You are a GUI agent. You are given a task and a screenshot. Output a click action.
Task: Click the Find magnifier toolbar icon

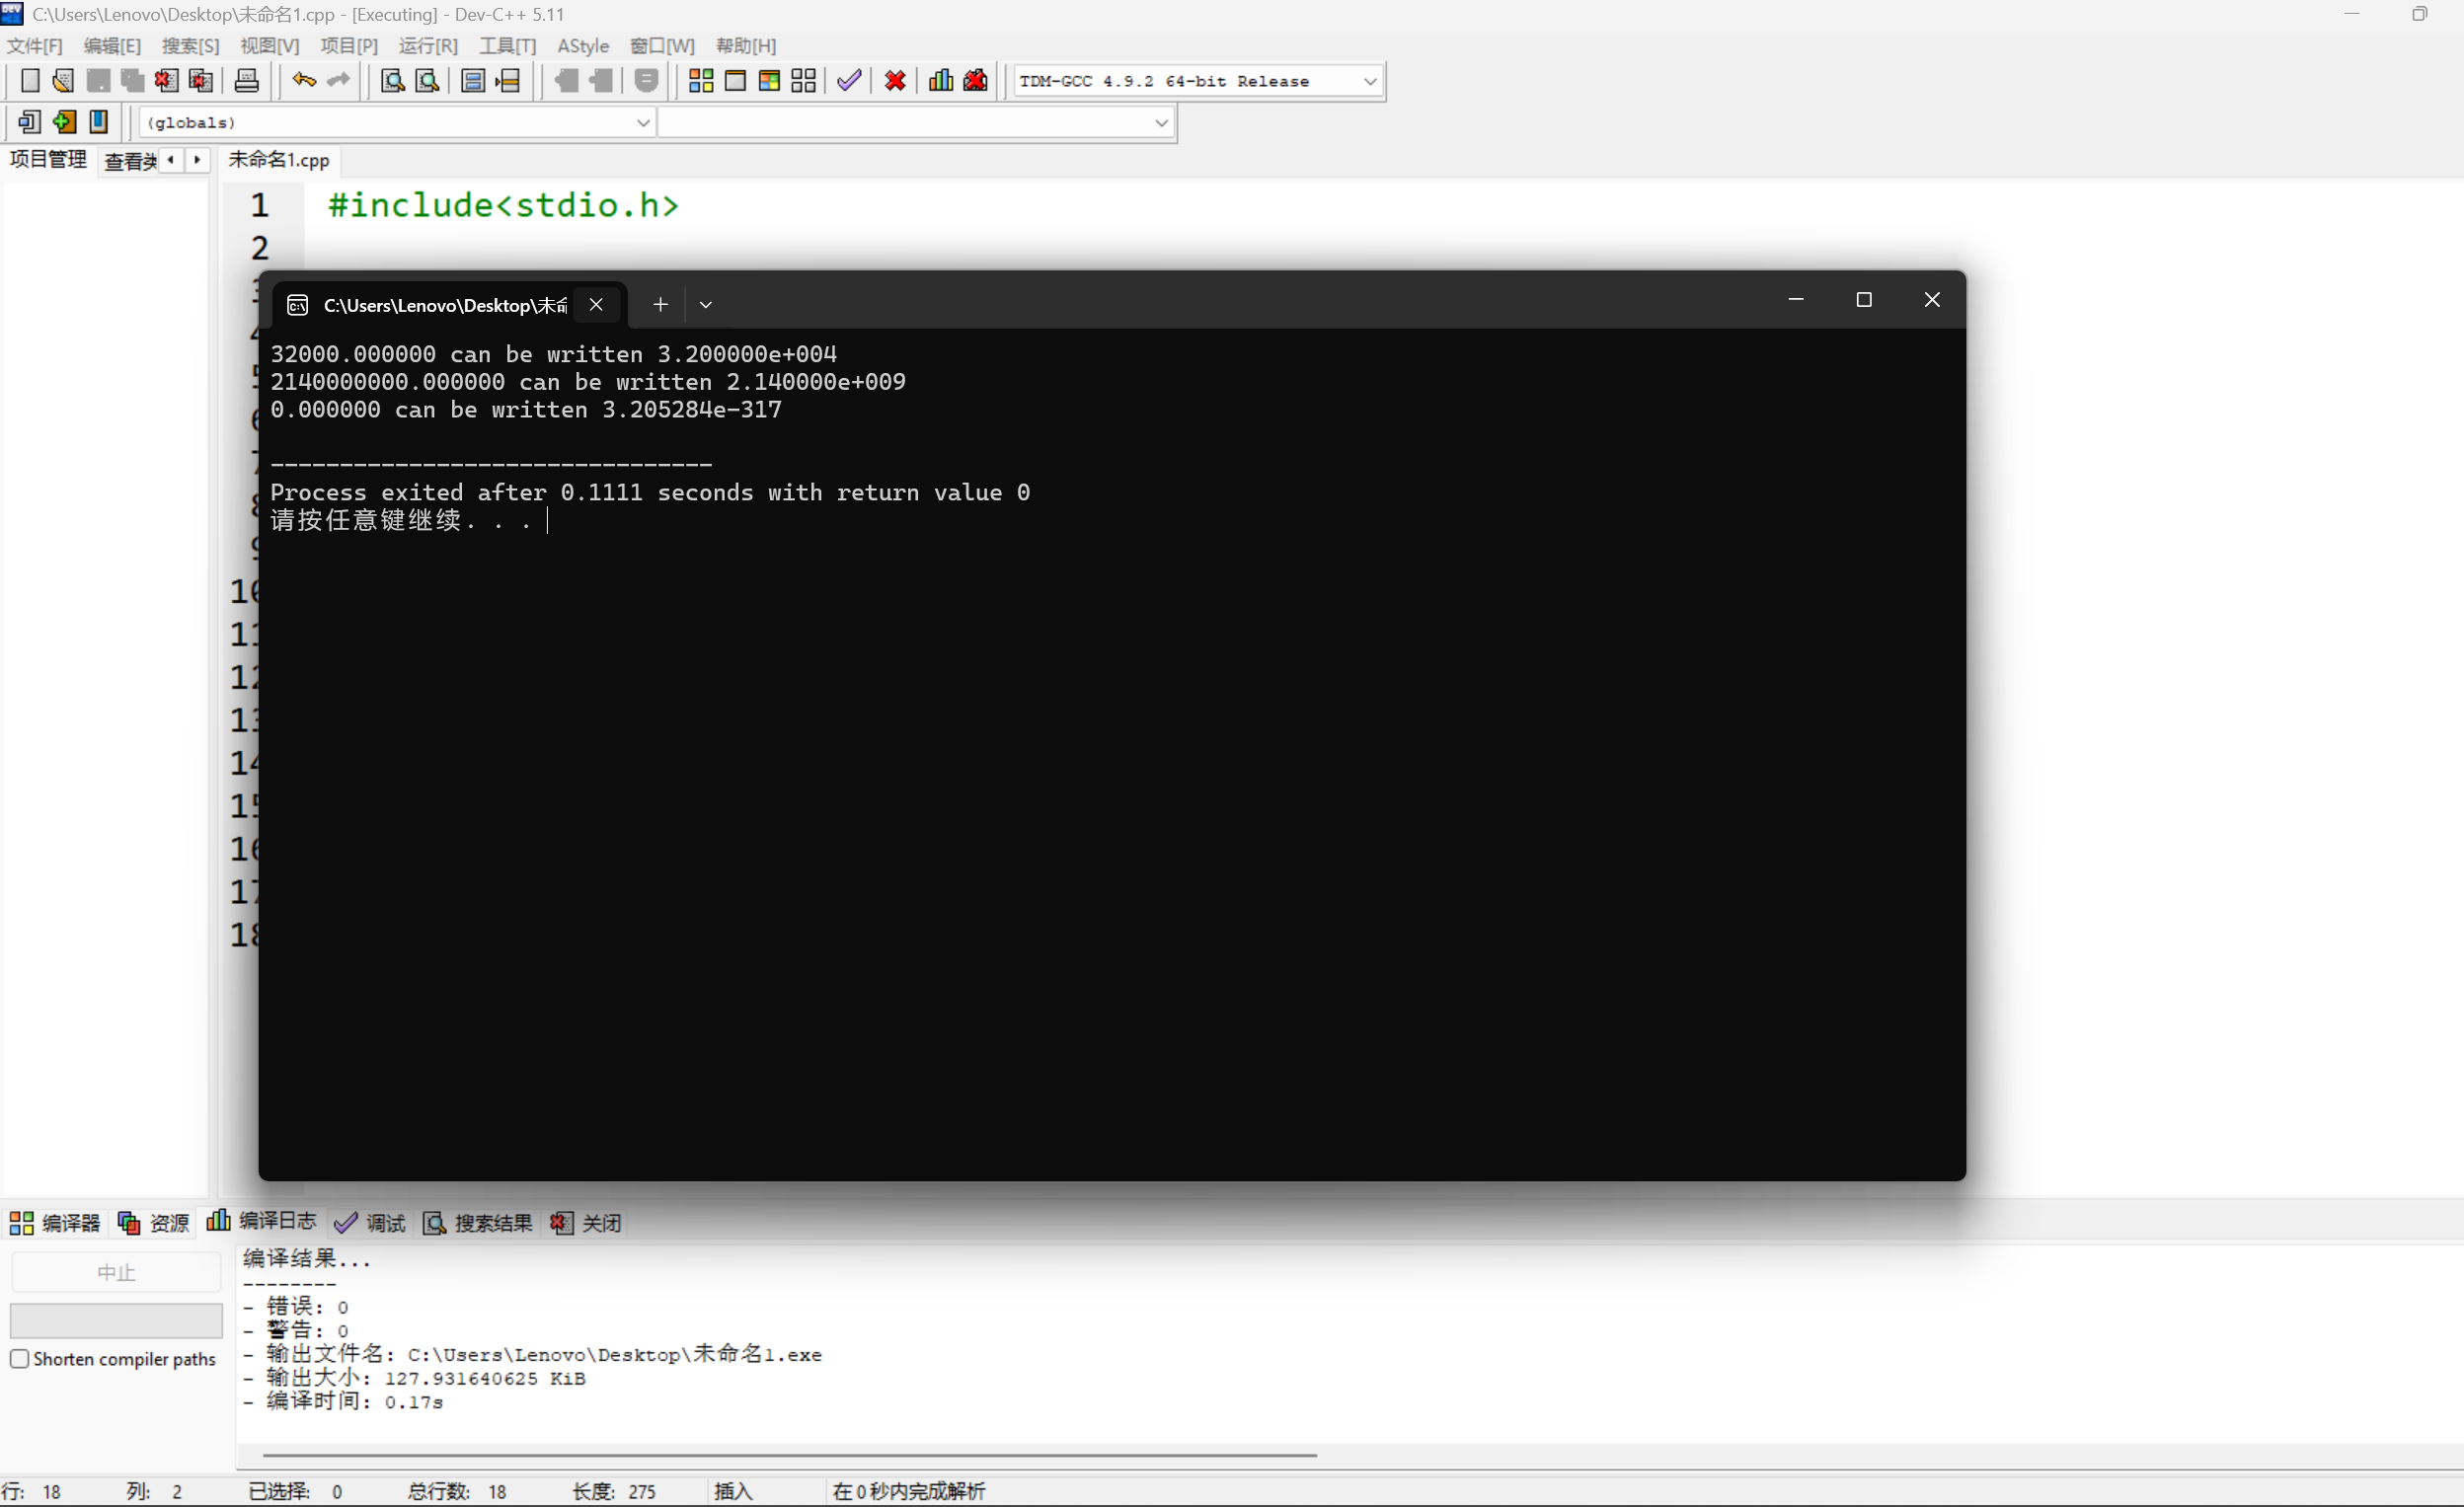pos(393,81)
